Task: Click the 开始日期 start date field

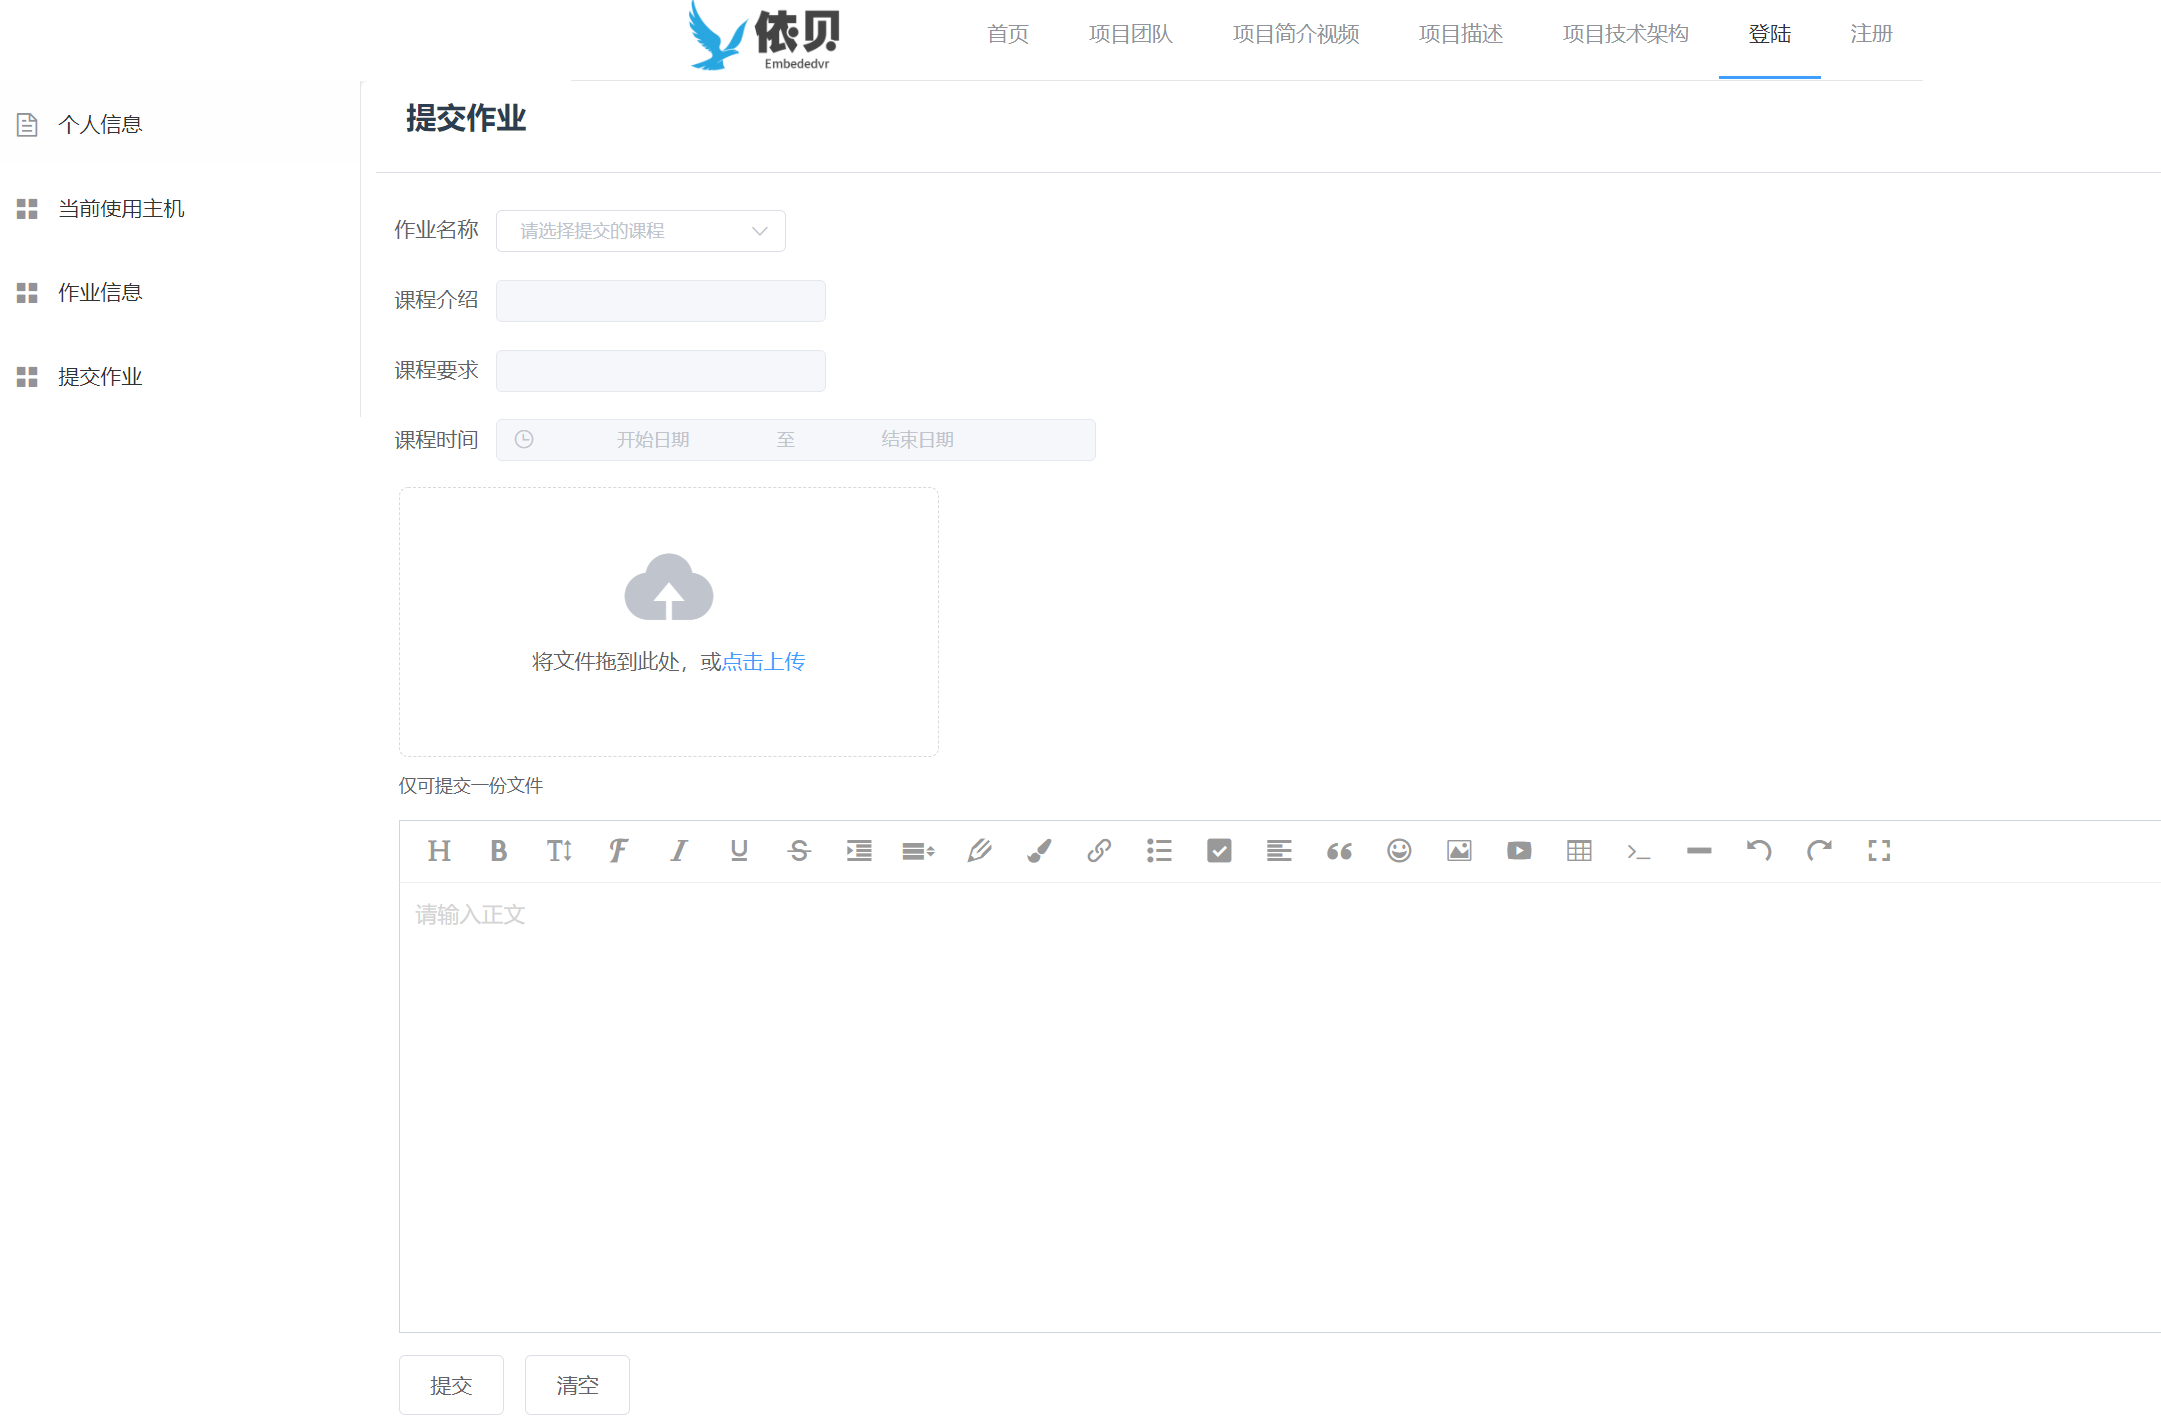Action: tap(652, 440)
